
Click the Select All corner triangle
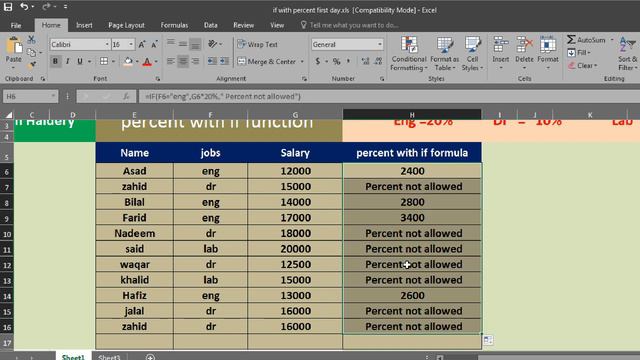click(x=8, y=115)
